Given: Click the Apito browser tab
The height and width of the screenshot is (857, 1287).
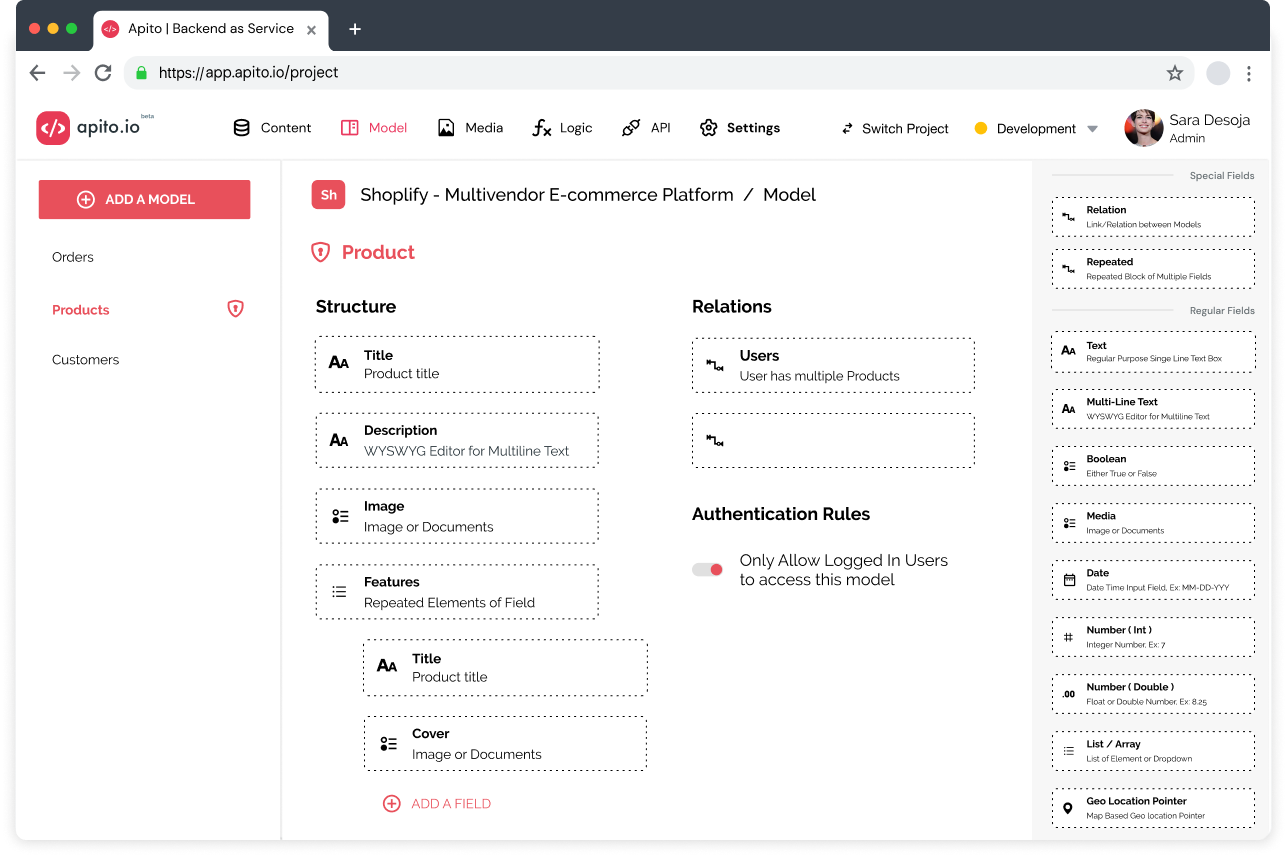Looking at the screenshot, I should pos(210,29).
